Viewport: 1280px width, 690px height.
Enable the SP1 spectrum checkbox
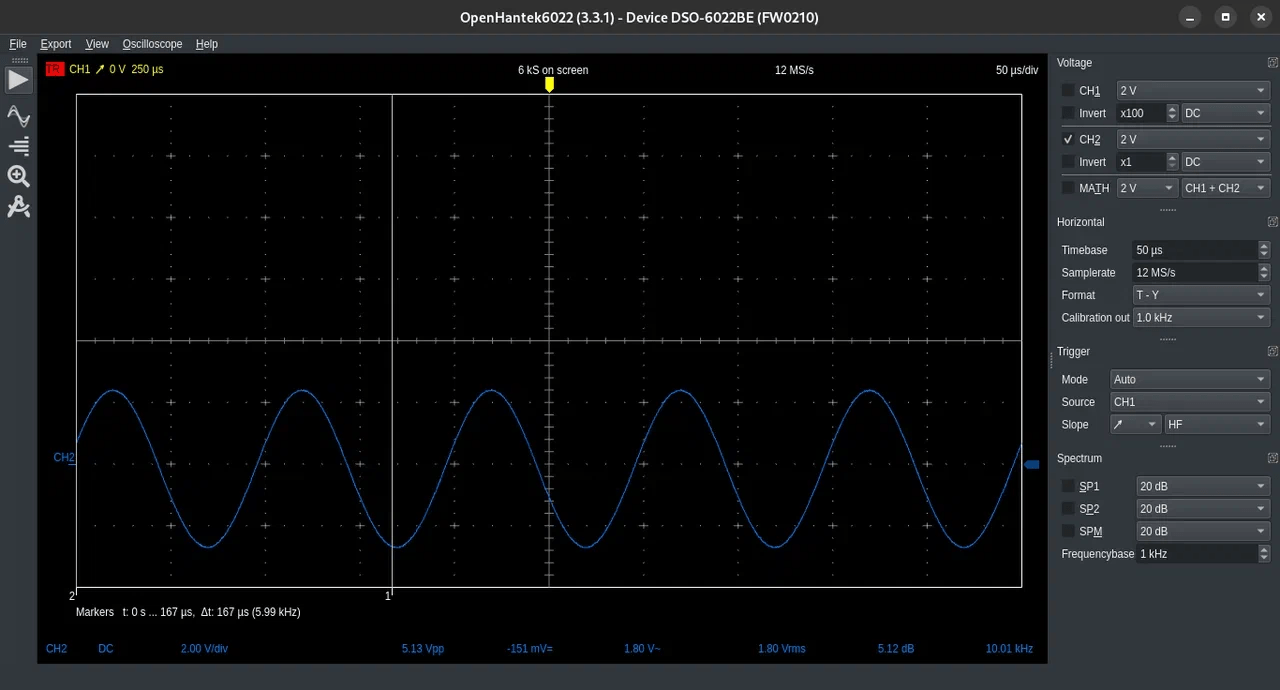(x=1068, y=486)
